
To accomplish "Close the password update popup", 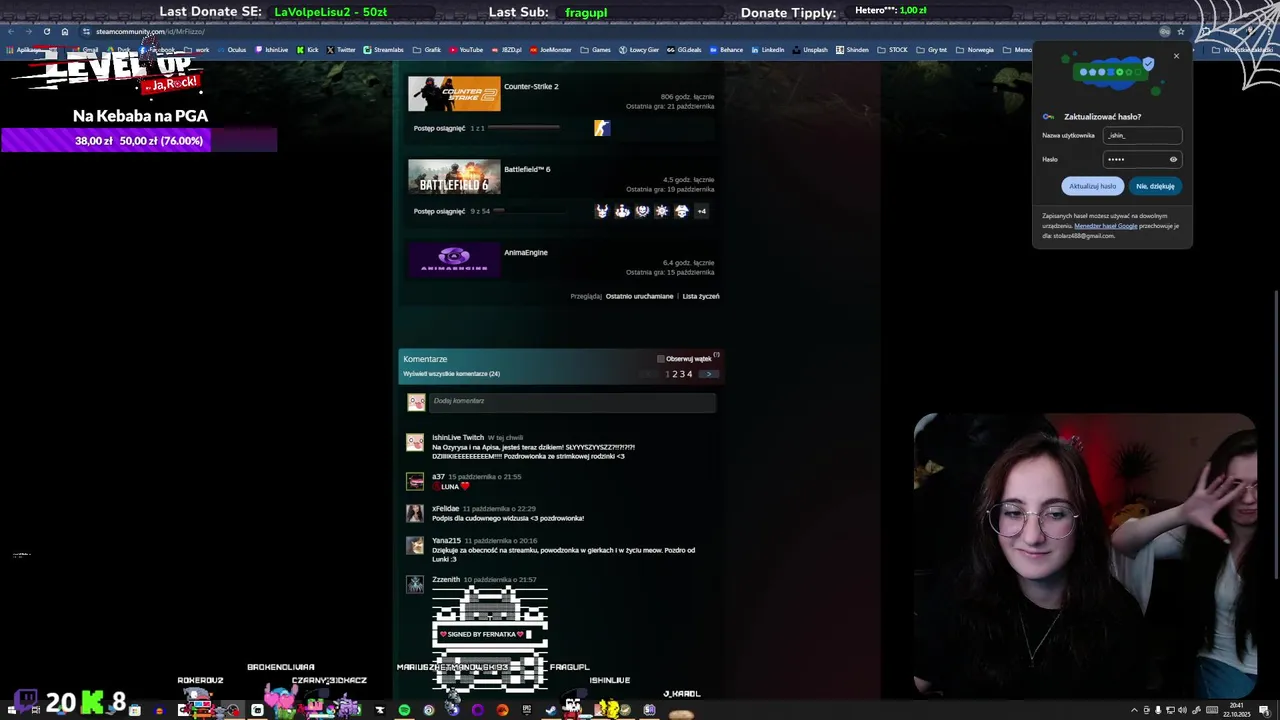I will tap(1176, 56).
